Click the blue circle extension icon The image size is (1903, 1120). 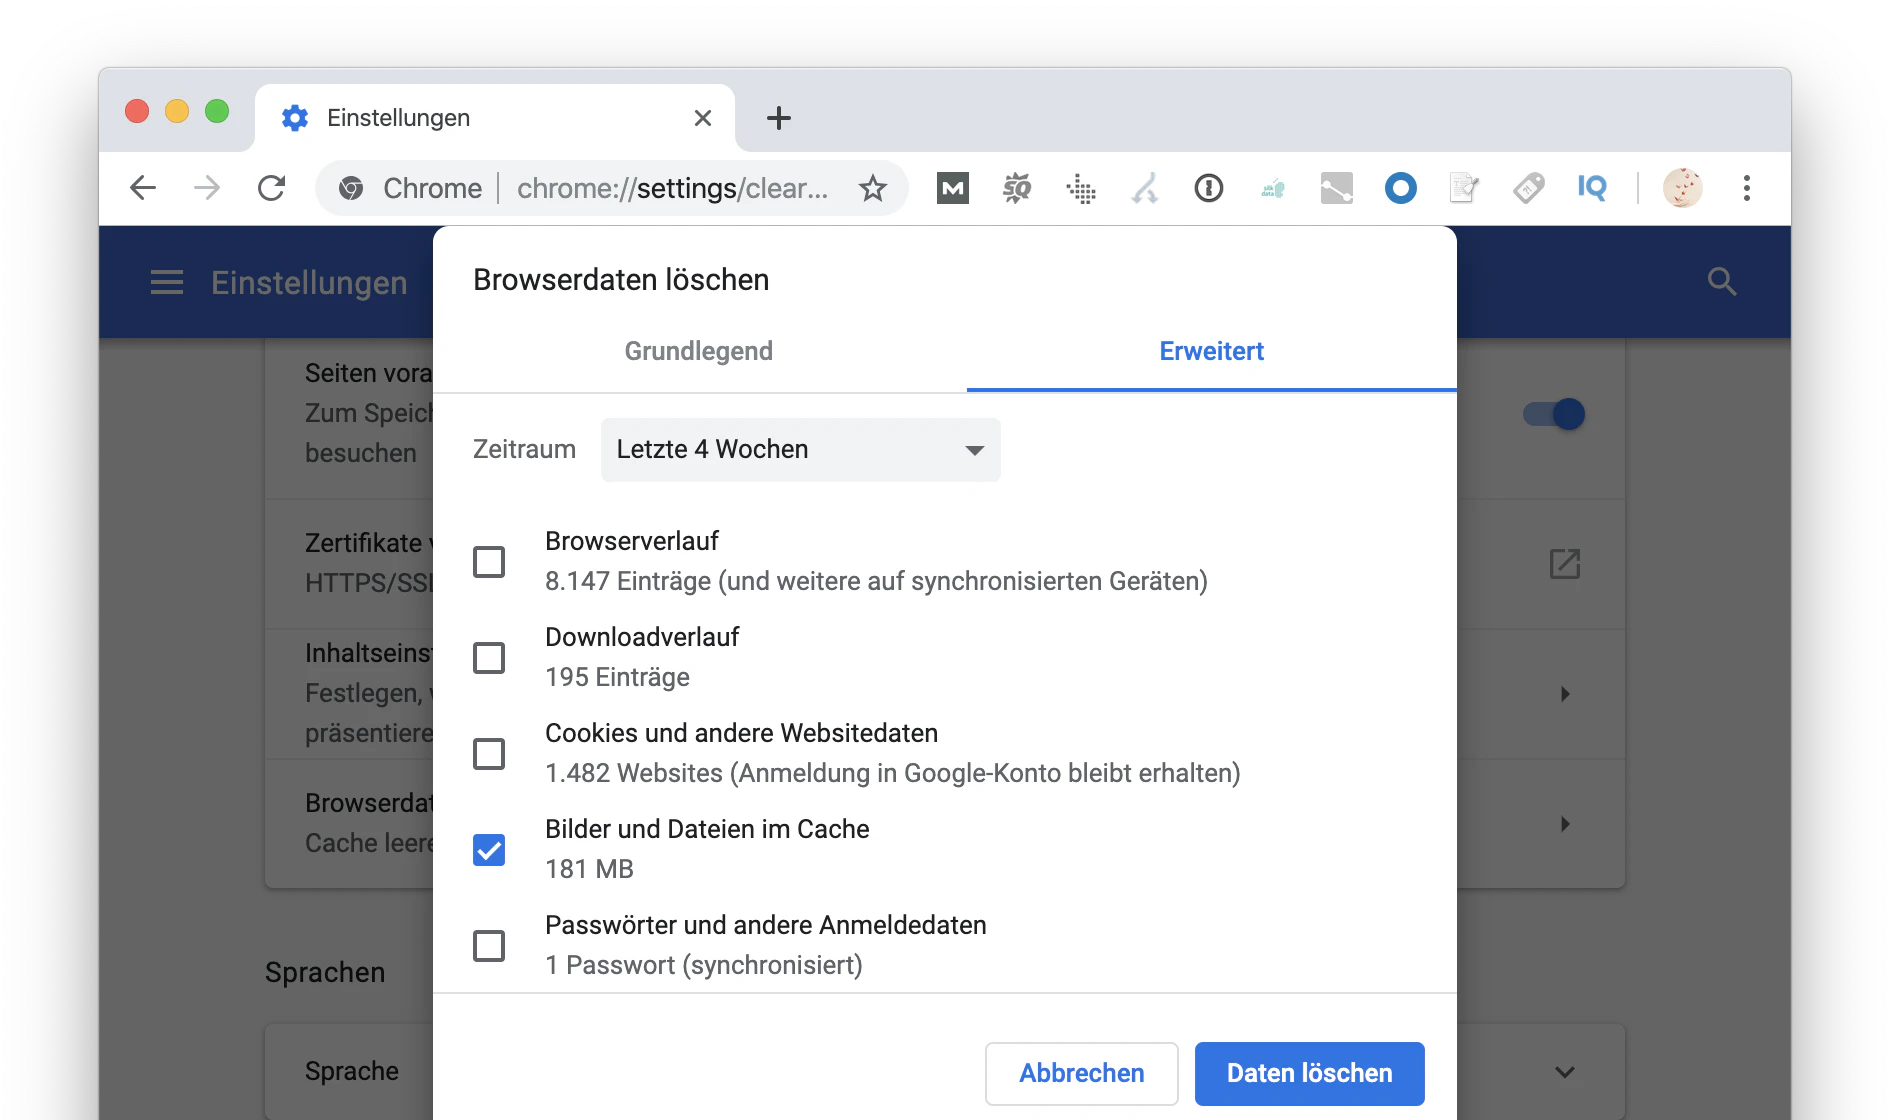tap(1400, 188)
